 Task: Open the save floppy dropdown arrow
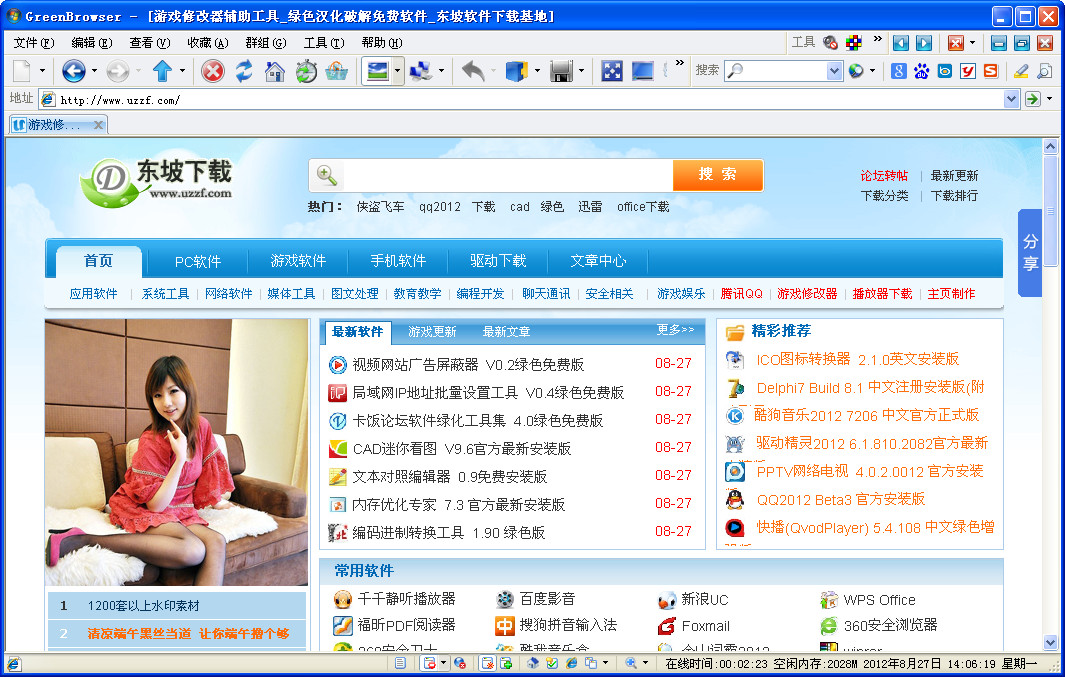(x=581, y=71)
